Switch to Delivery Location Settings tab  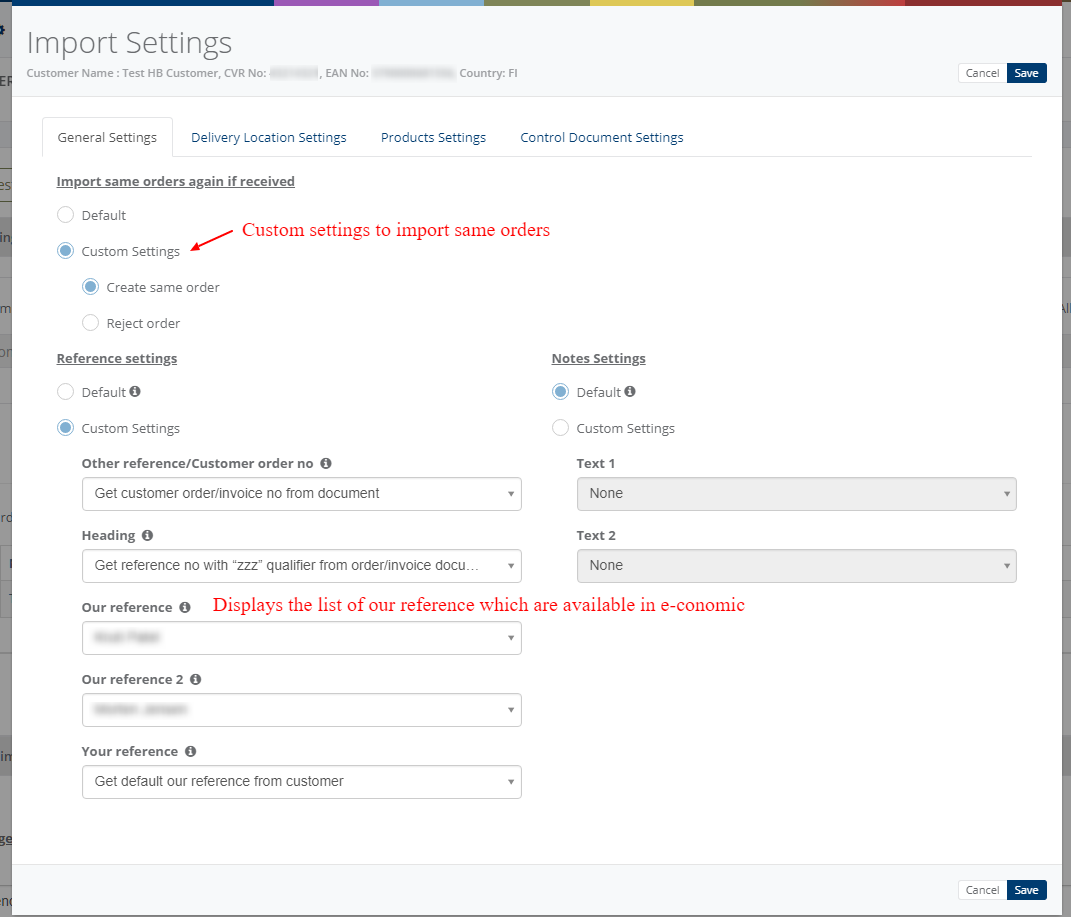(x=268, y=137)
